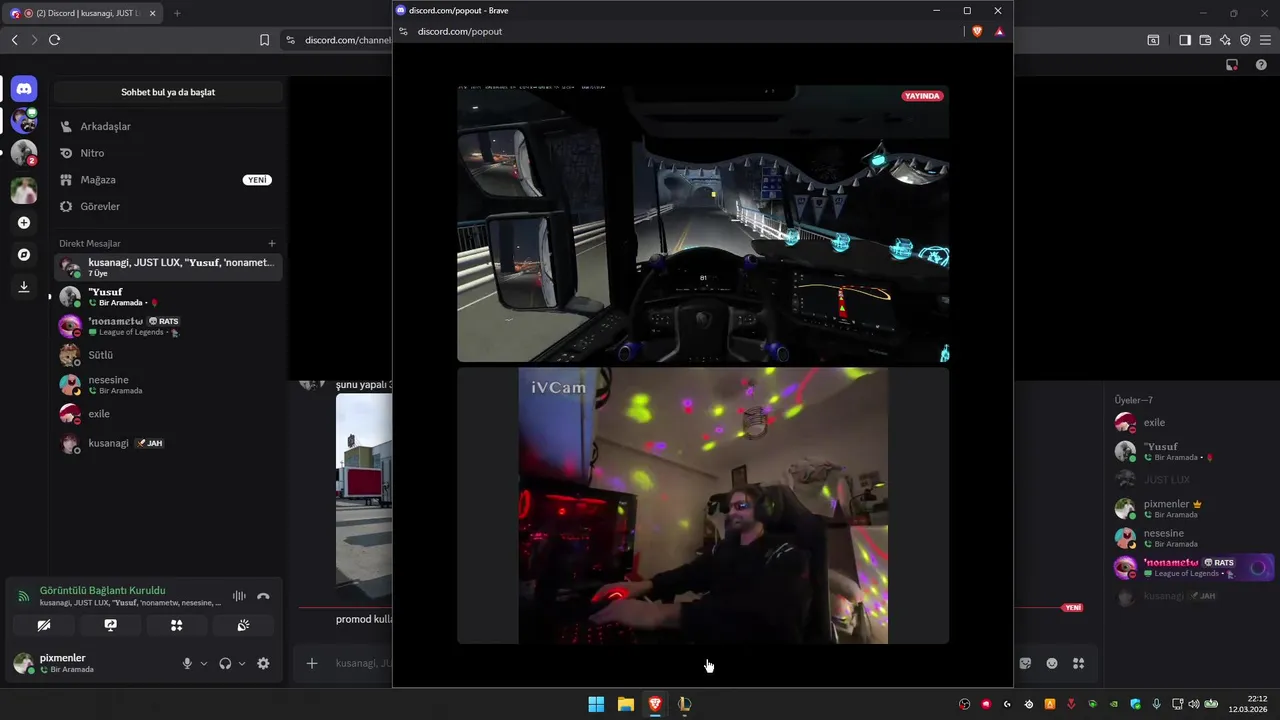Click 'nonametw in Üyeler member list
The image size is (1280, 720).
pyautogui.click(x=1192, y=568)
